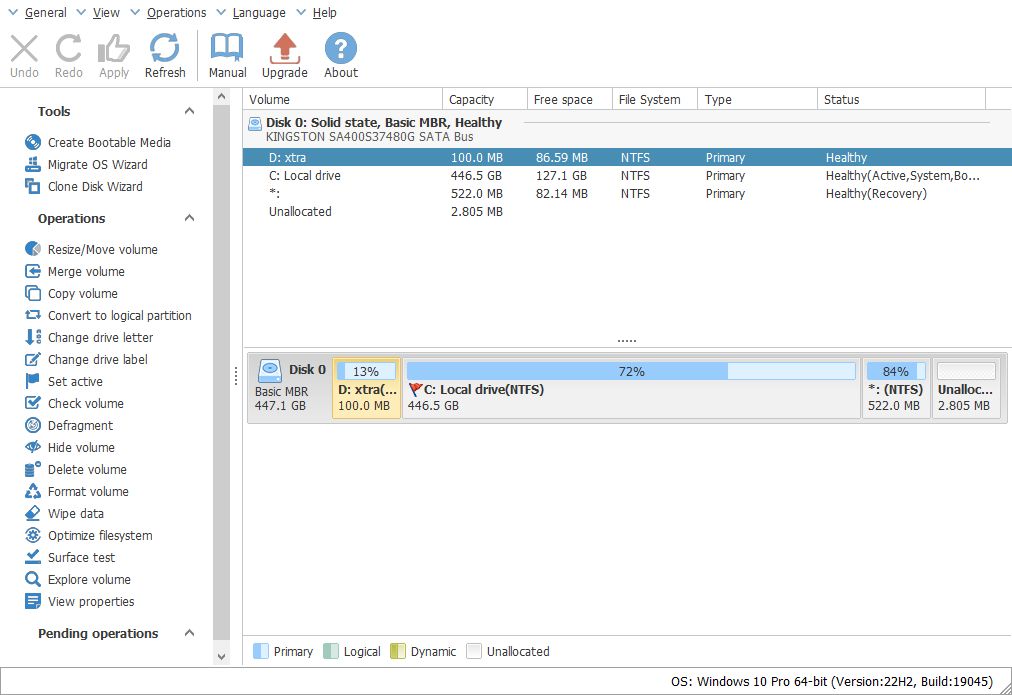Click the Merge volume operation
The width and height of the screenshot is (1012, 695).
point(87,271)
